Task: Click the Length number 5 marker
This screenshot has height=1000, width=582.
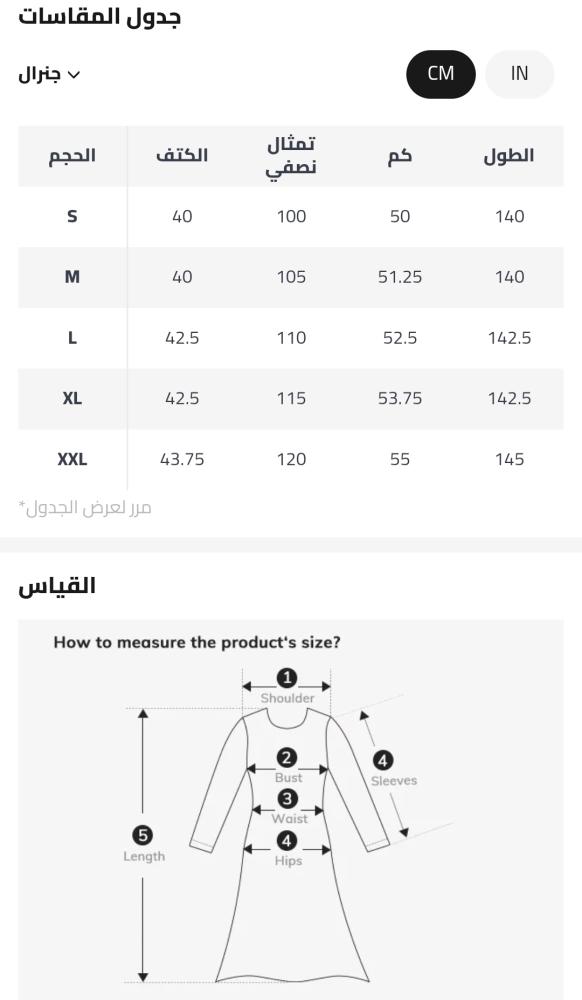Action: [143, 835]
